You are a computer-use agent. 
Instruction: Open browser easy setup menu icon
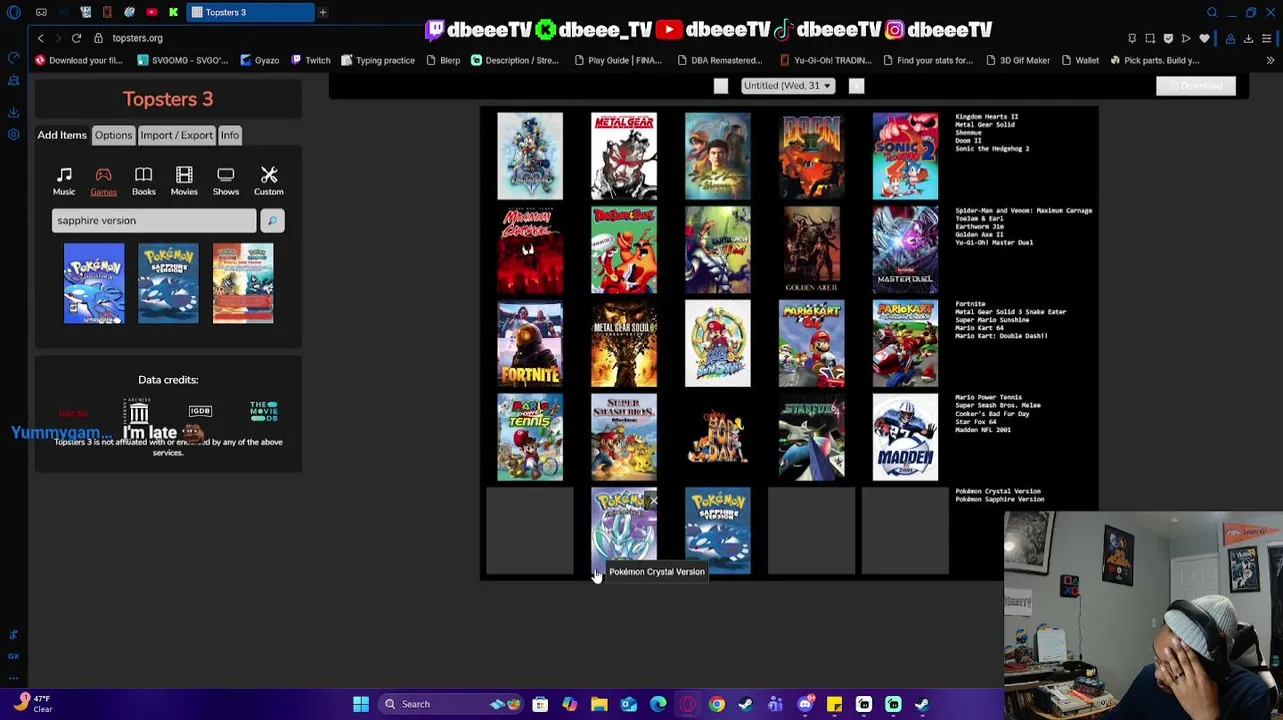coord(1267,38)
